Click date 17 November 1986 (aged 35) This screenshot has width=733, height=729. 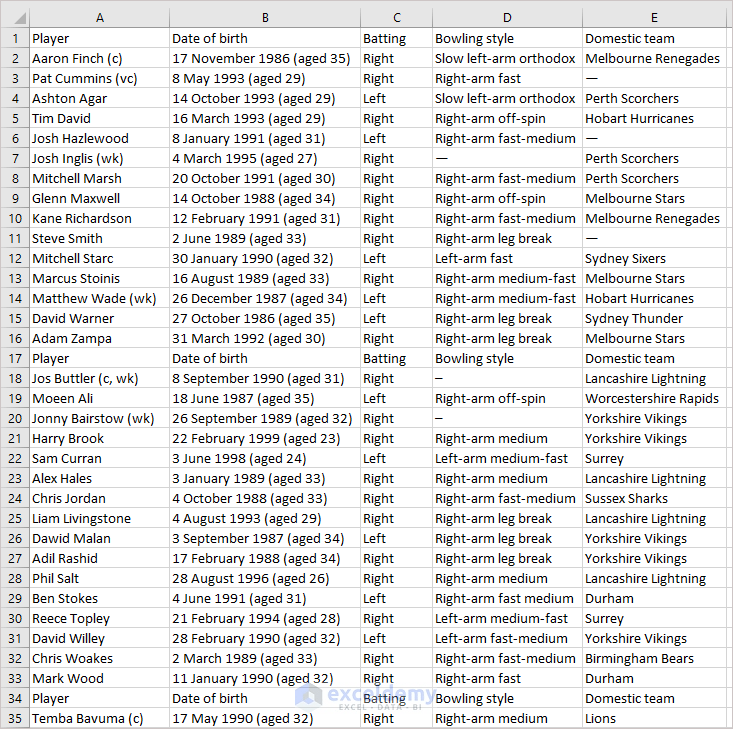pos(265,58)
